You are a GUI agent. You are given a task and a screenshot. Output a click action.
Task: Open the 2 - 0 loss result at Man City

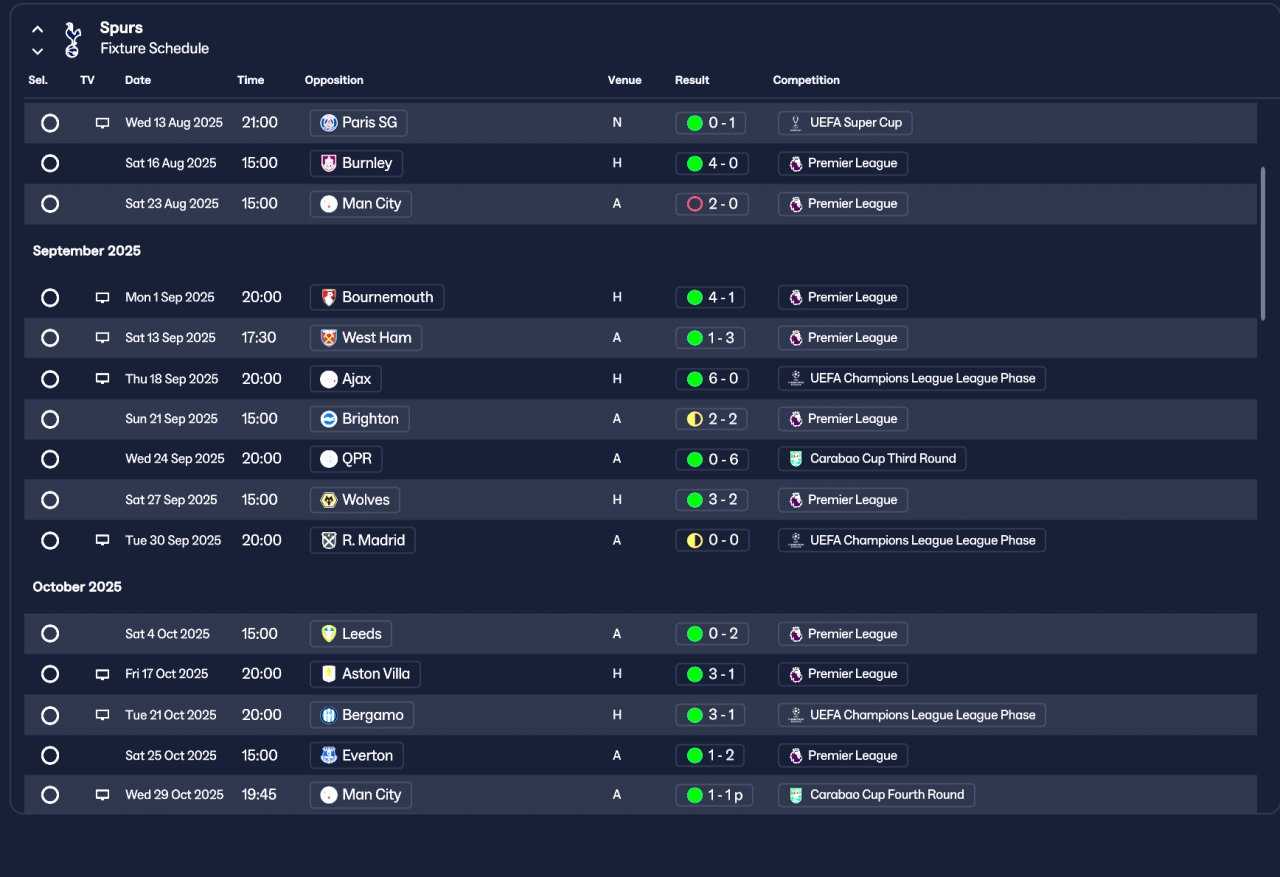click(712, 204)
